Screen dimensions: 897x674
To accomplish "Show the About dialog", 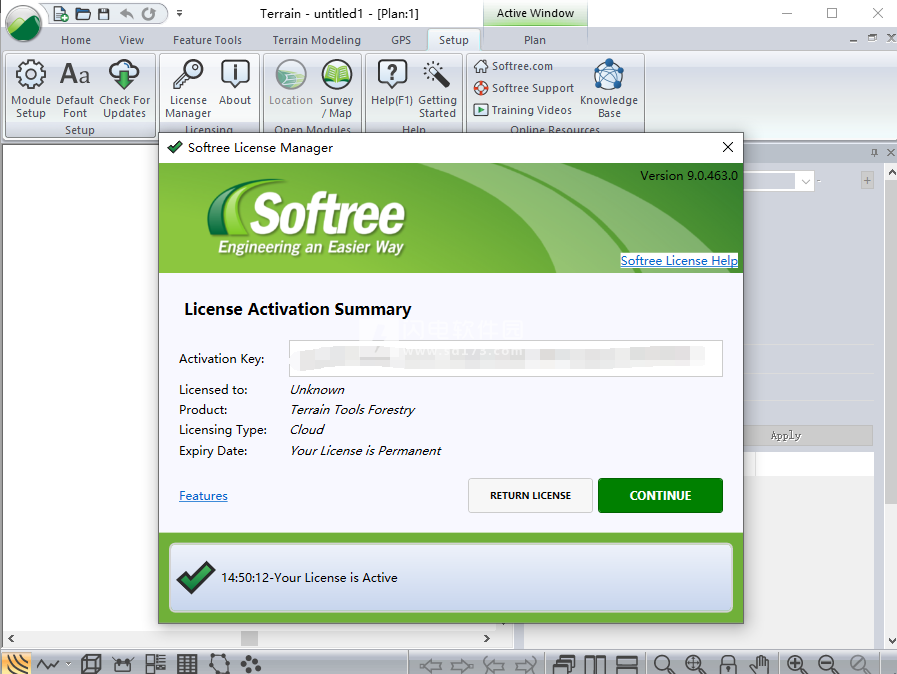I will 235,83.
